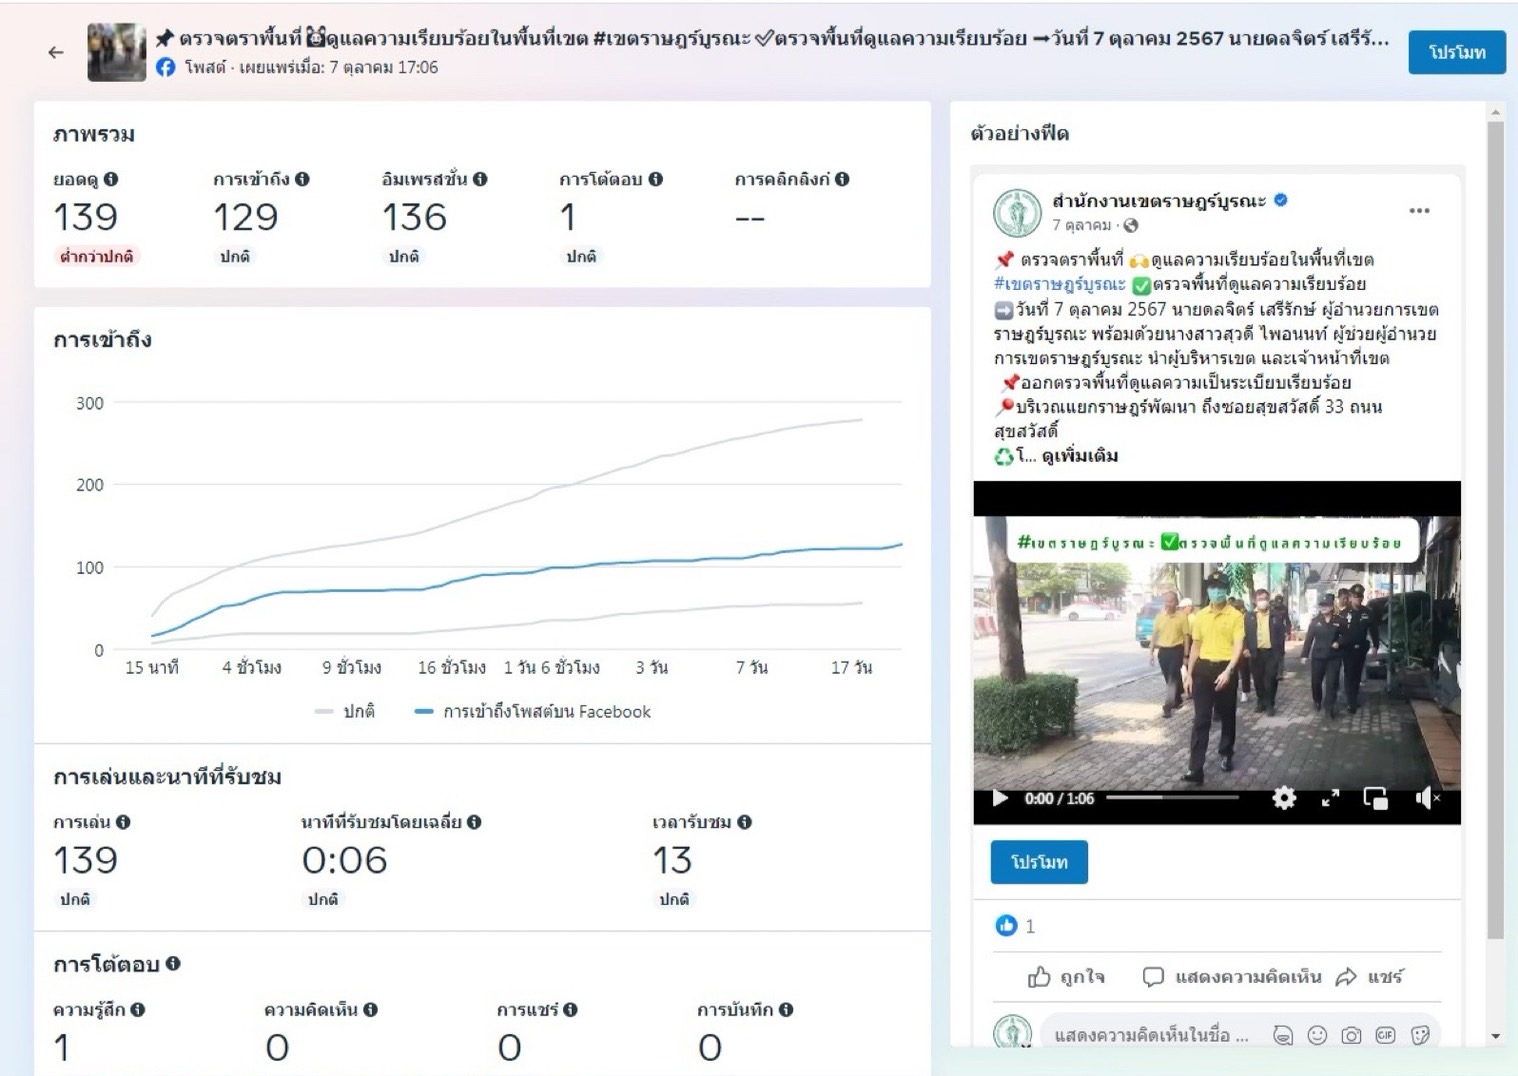Viewport: 1518px width, 1076px height.
Task: Show info for อิมเพรสชั่น metric
Action: tap(480, 179)
